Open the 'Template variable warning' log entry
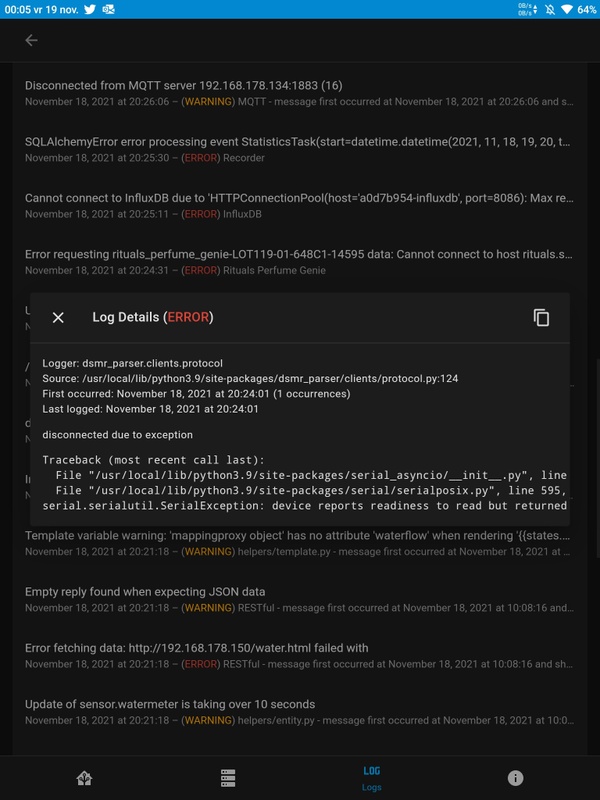600x800 pixels. point(299,543)
